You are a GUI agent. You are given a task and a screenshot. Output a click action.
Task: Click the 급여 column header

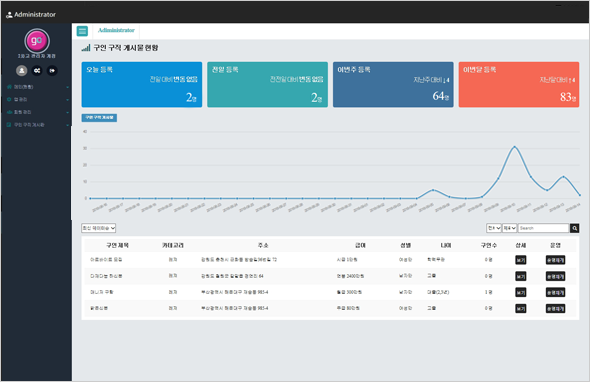tap(360, 245)
